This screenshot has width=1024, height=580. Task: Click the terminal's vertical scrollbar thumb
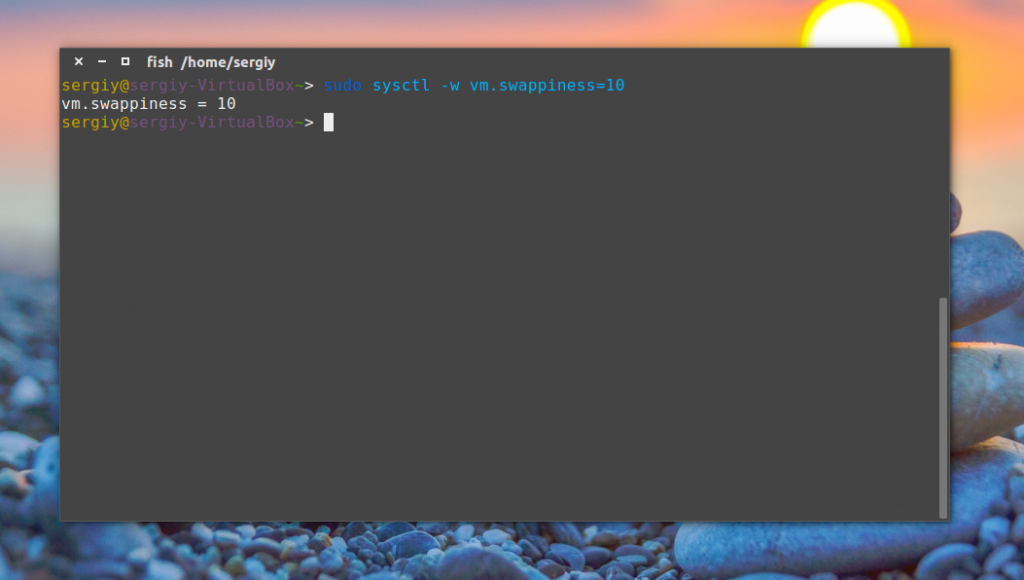click(x=942, y=408)
